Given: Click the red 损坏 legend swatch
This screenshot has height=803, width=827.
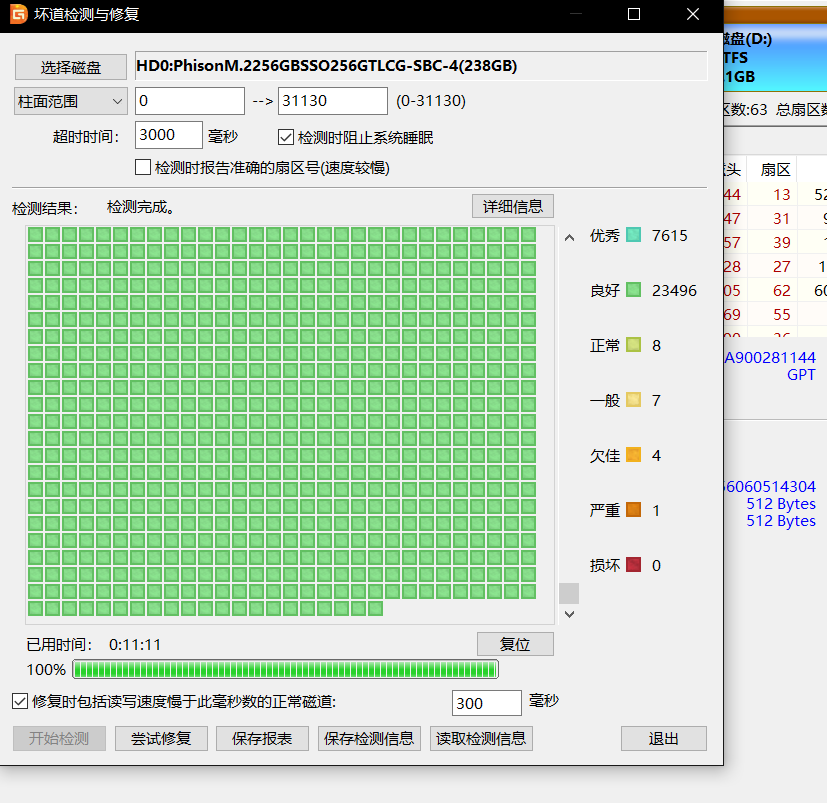Looking at the screenshot, I should coord(633,565).
